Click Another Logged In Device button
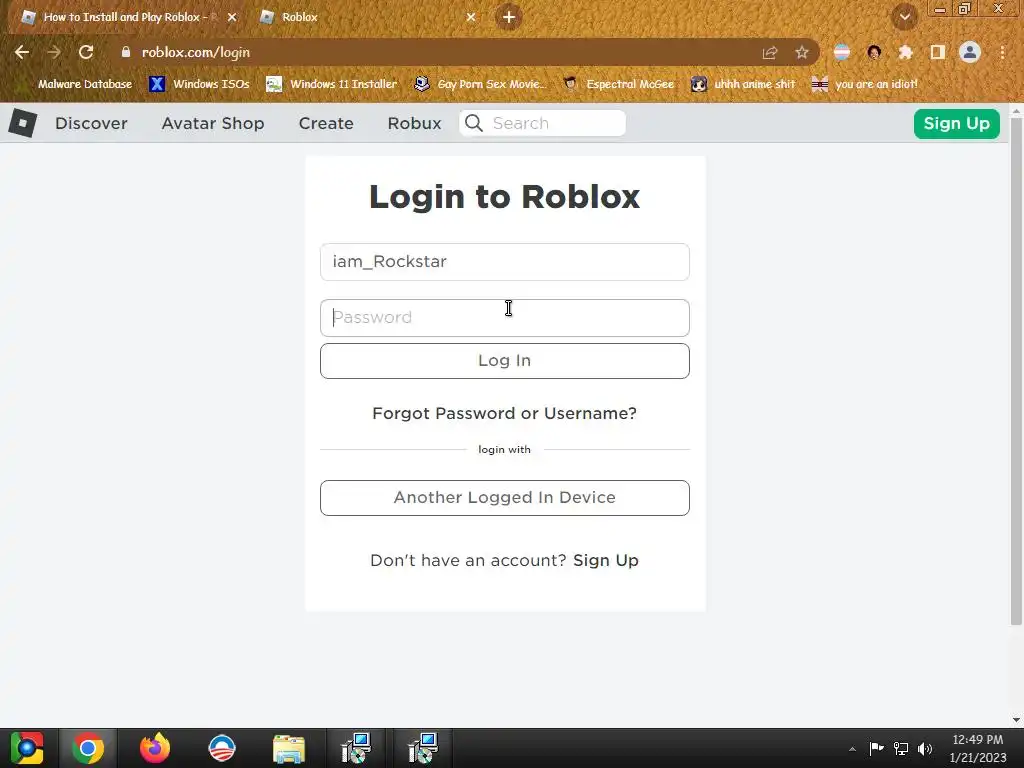 [x=505, y=498]
